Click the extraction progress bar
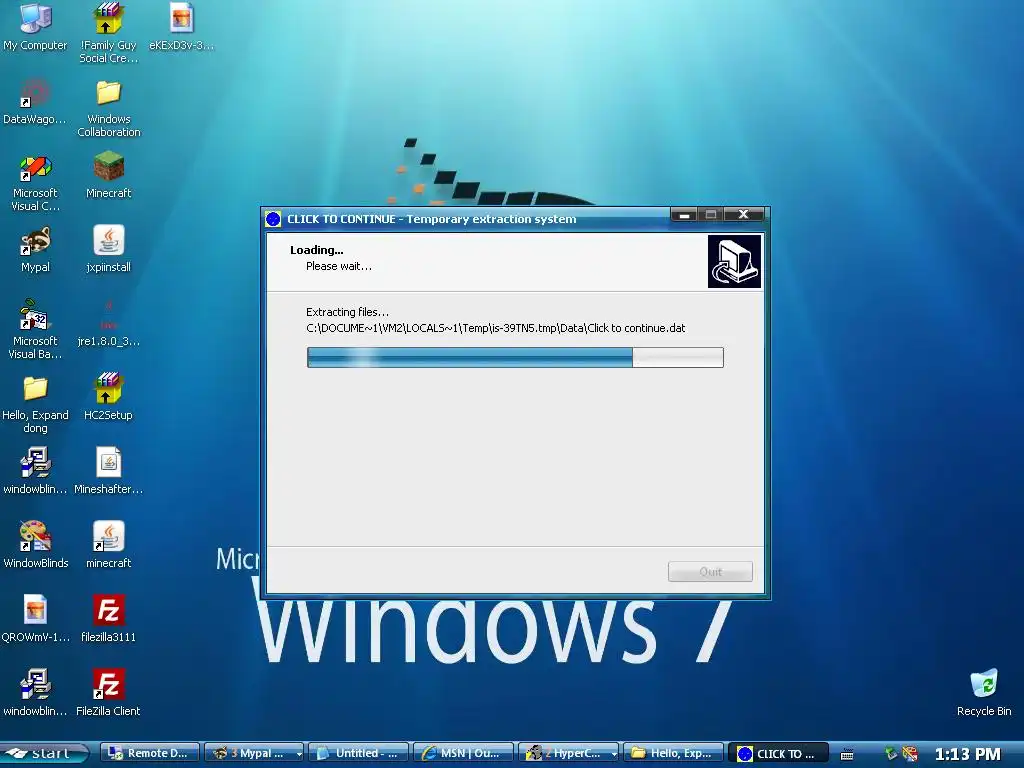This screenshot has height=768, width=1024. tap(515, 357)
